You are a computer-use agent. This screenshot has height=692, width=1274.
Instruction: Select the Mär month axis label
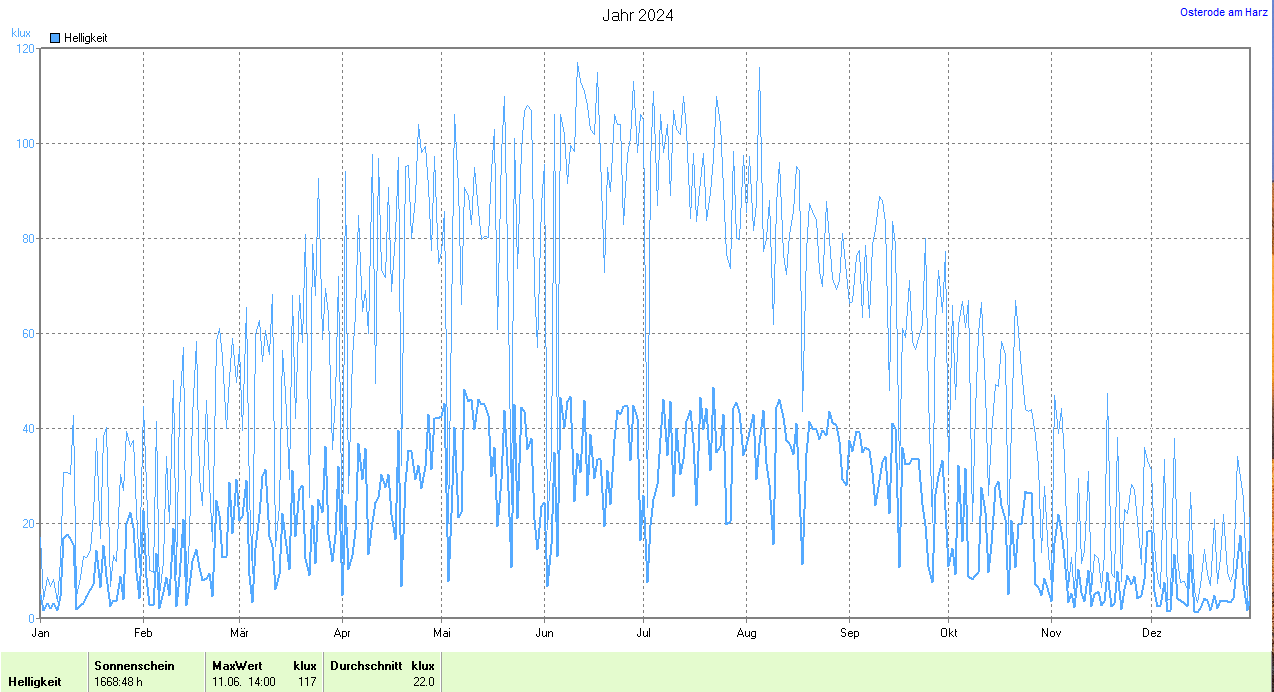(239, 633)
